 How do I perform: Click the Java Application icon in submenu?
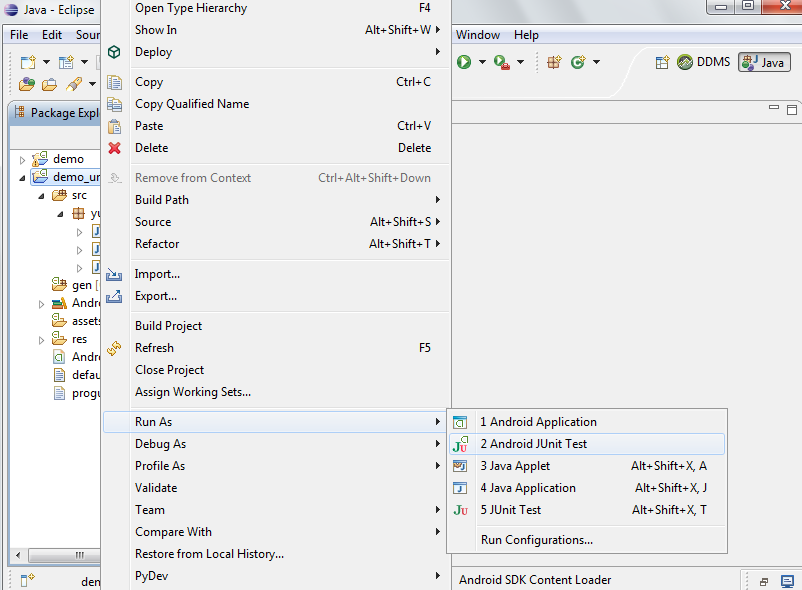point(460,488)
